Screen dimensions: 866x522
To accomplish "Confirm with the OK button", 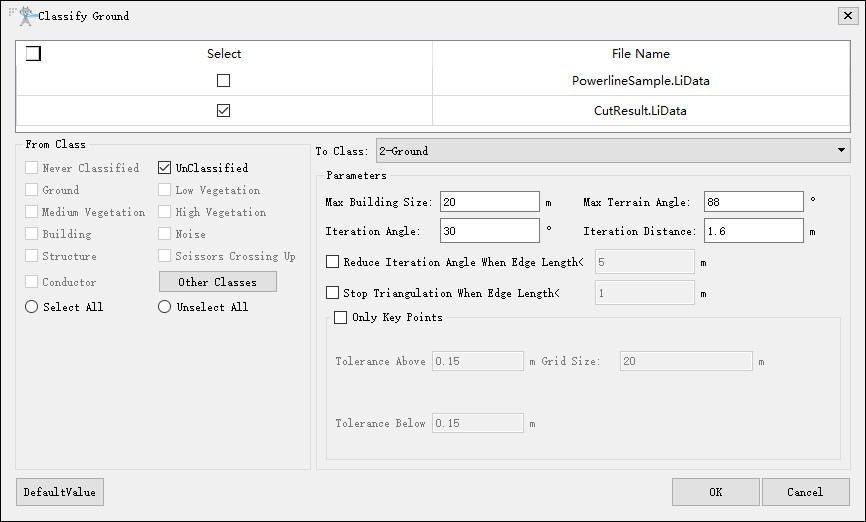I will [x=715, y=492].
